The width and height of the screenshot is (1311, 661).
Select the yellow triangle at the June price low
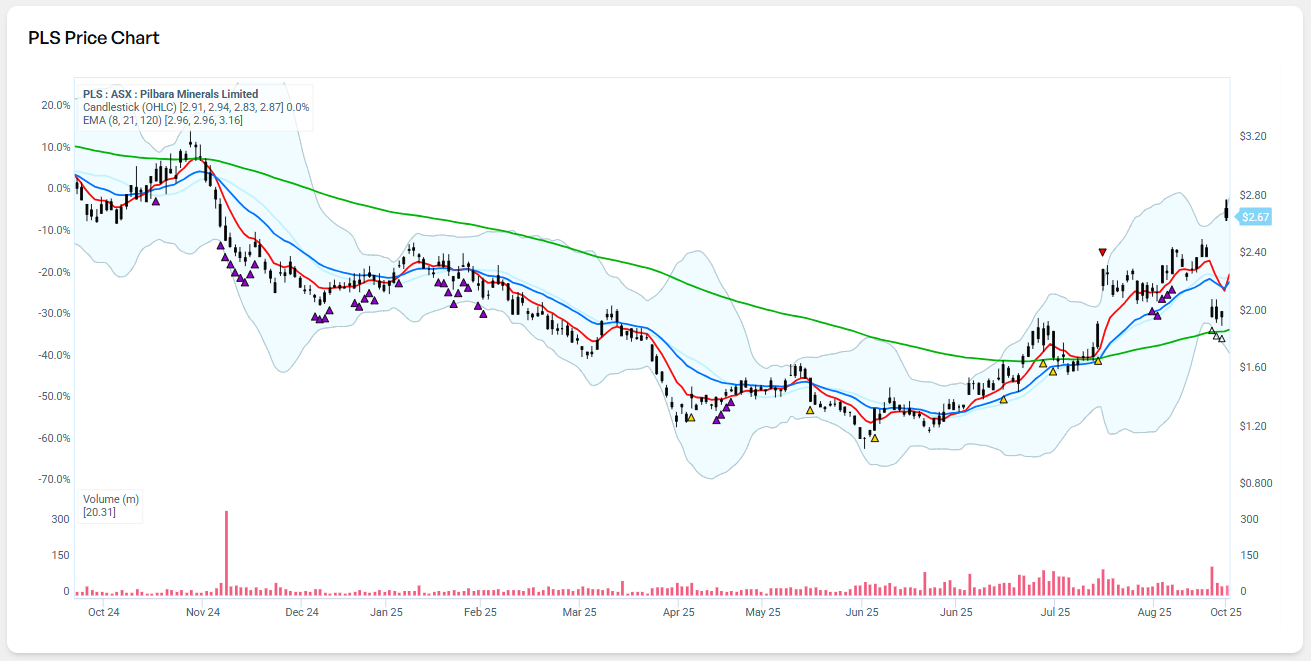pyautogui.click(x=875, y=438)
